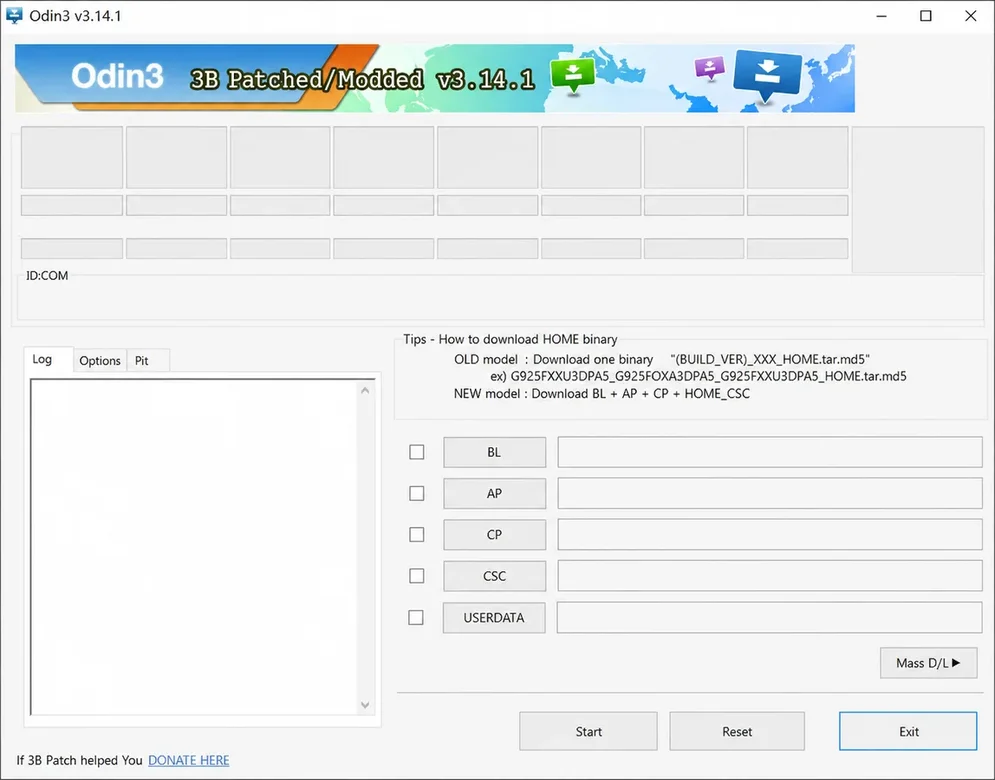Maximize the Odin3 window
This screenshot has width=995, height=780.
point(926,16)
